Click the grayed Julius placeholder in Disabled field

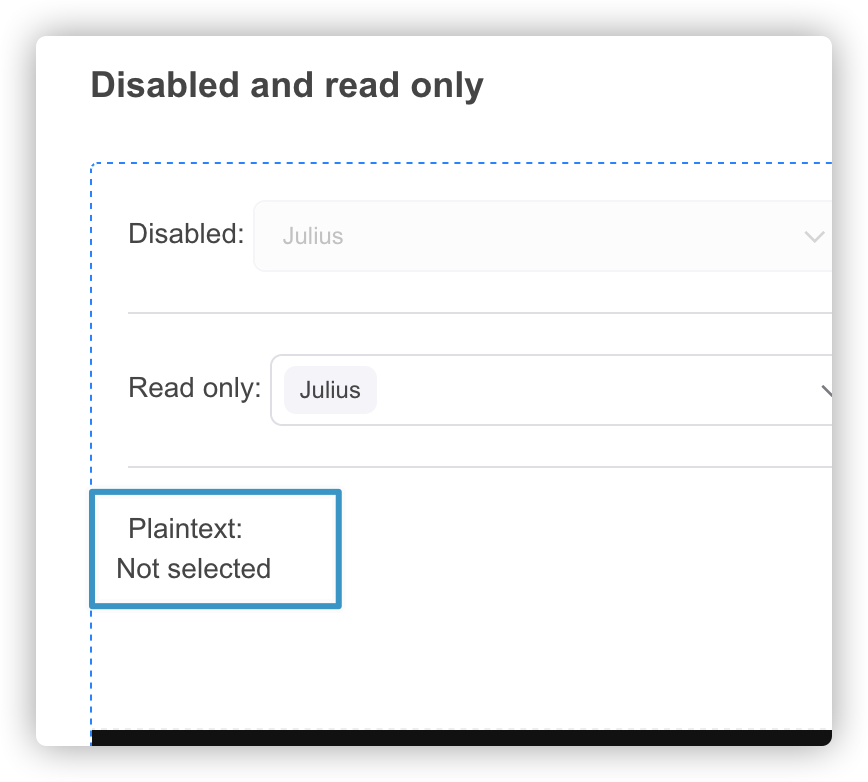(312, 236)
